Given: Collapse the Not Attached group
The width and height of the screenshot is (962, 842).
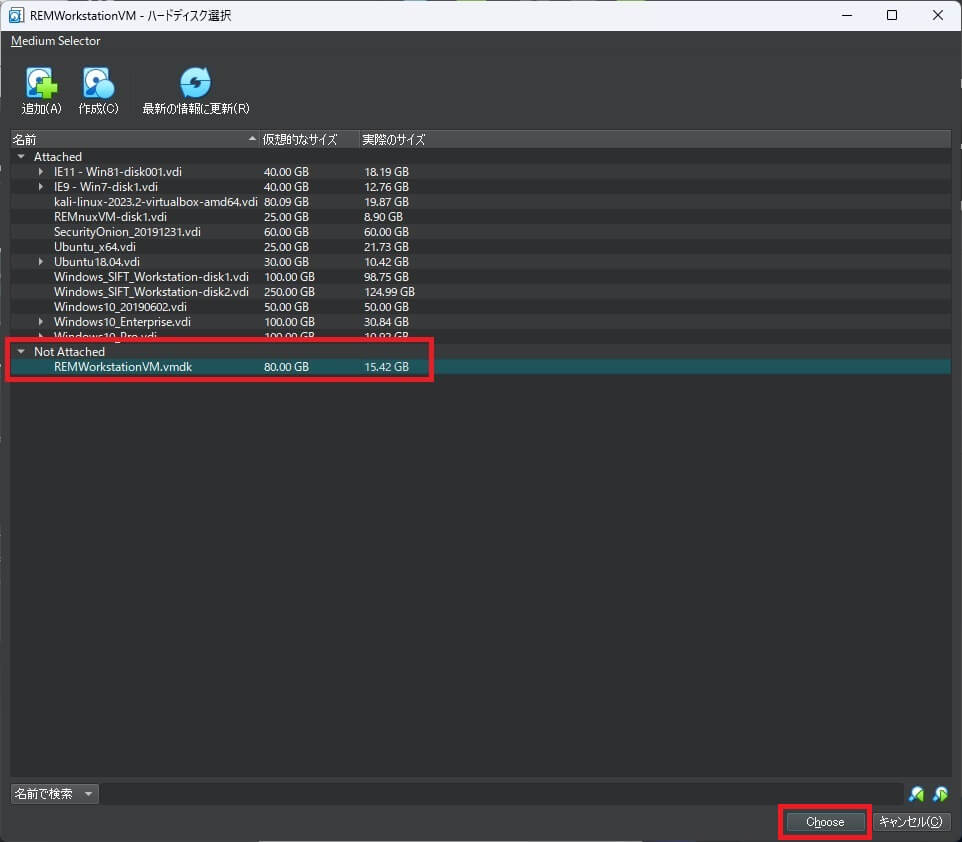Looking at the screenshot, I should coord(21,352).
